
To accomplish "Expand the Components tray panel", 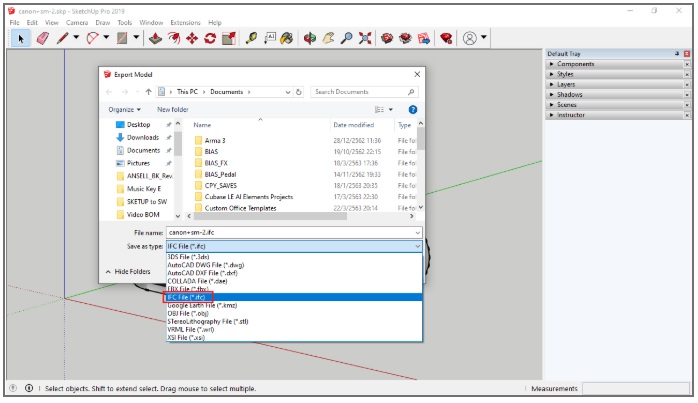I will tap(576, 64).
